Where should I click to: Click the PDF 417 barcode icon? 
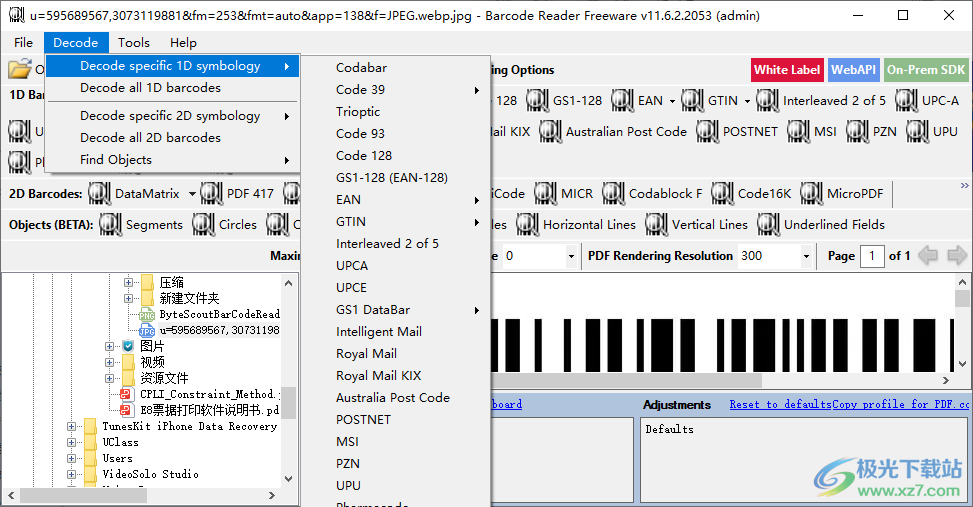pos(212,194)
